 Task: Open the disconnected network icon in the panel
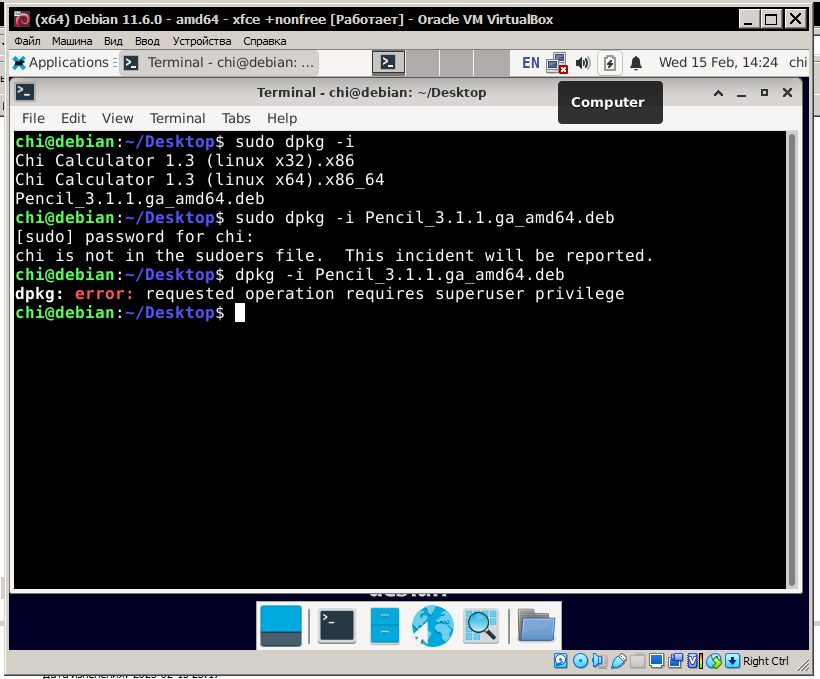pos(556,63)
